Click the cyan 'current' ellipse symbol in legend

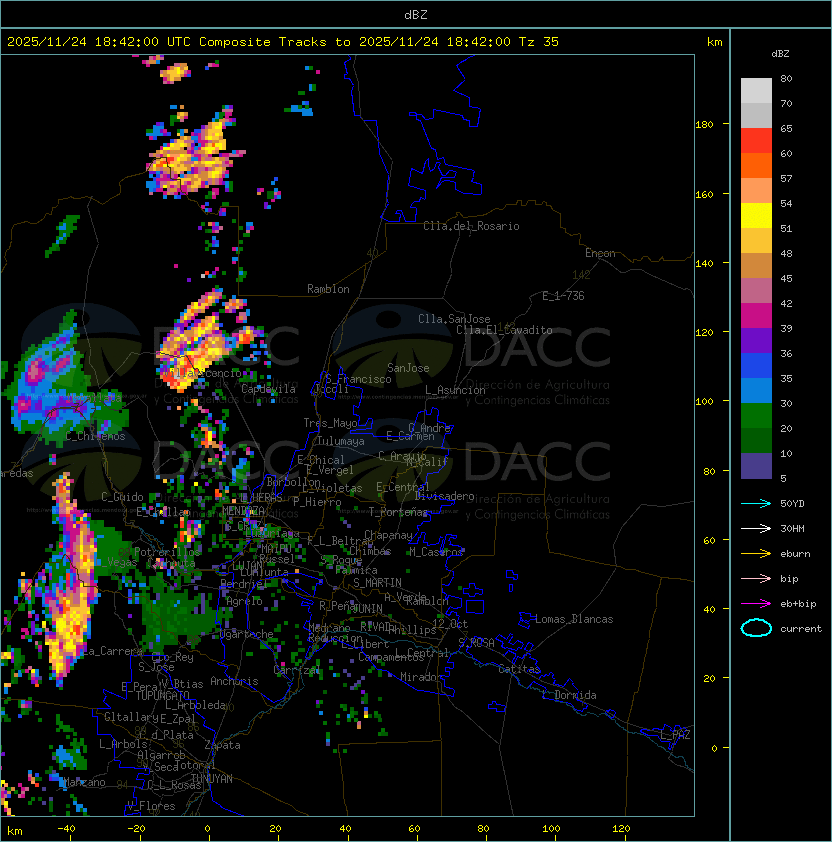point(756,628)
